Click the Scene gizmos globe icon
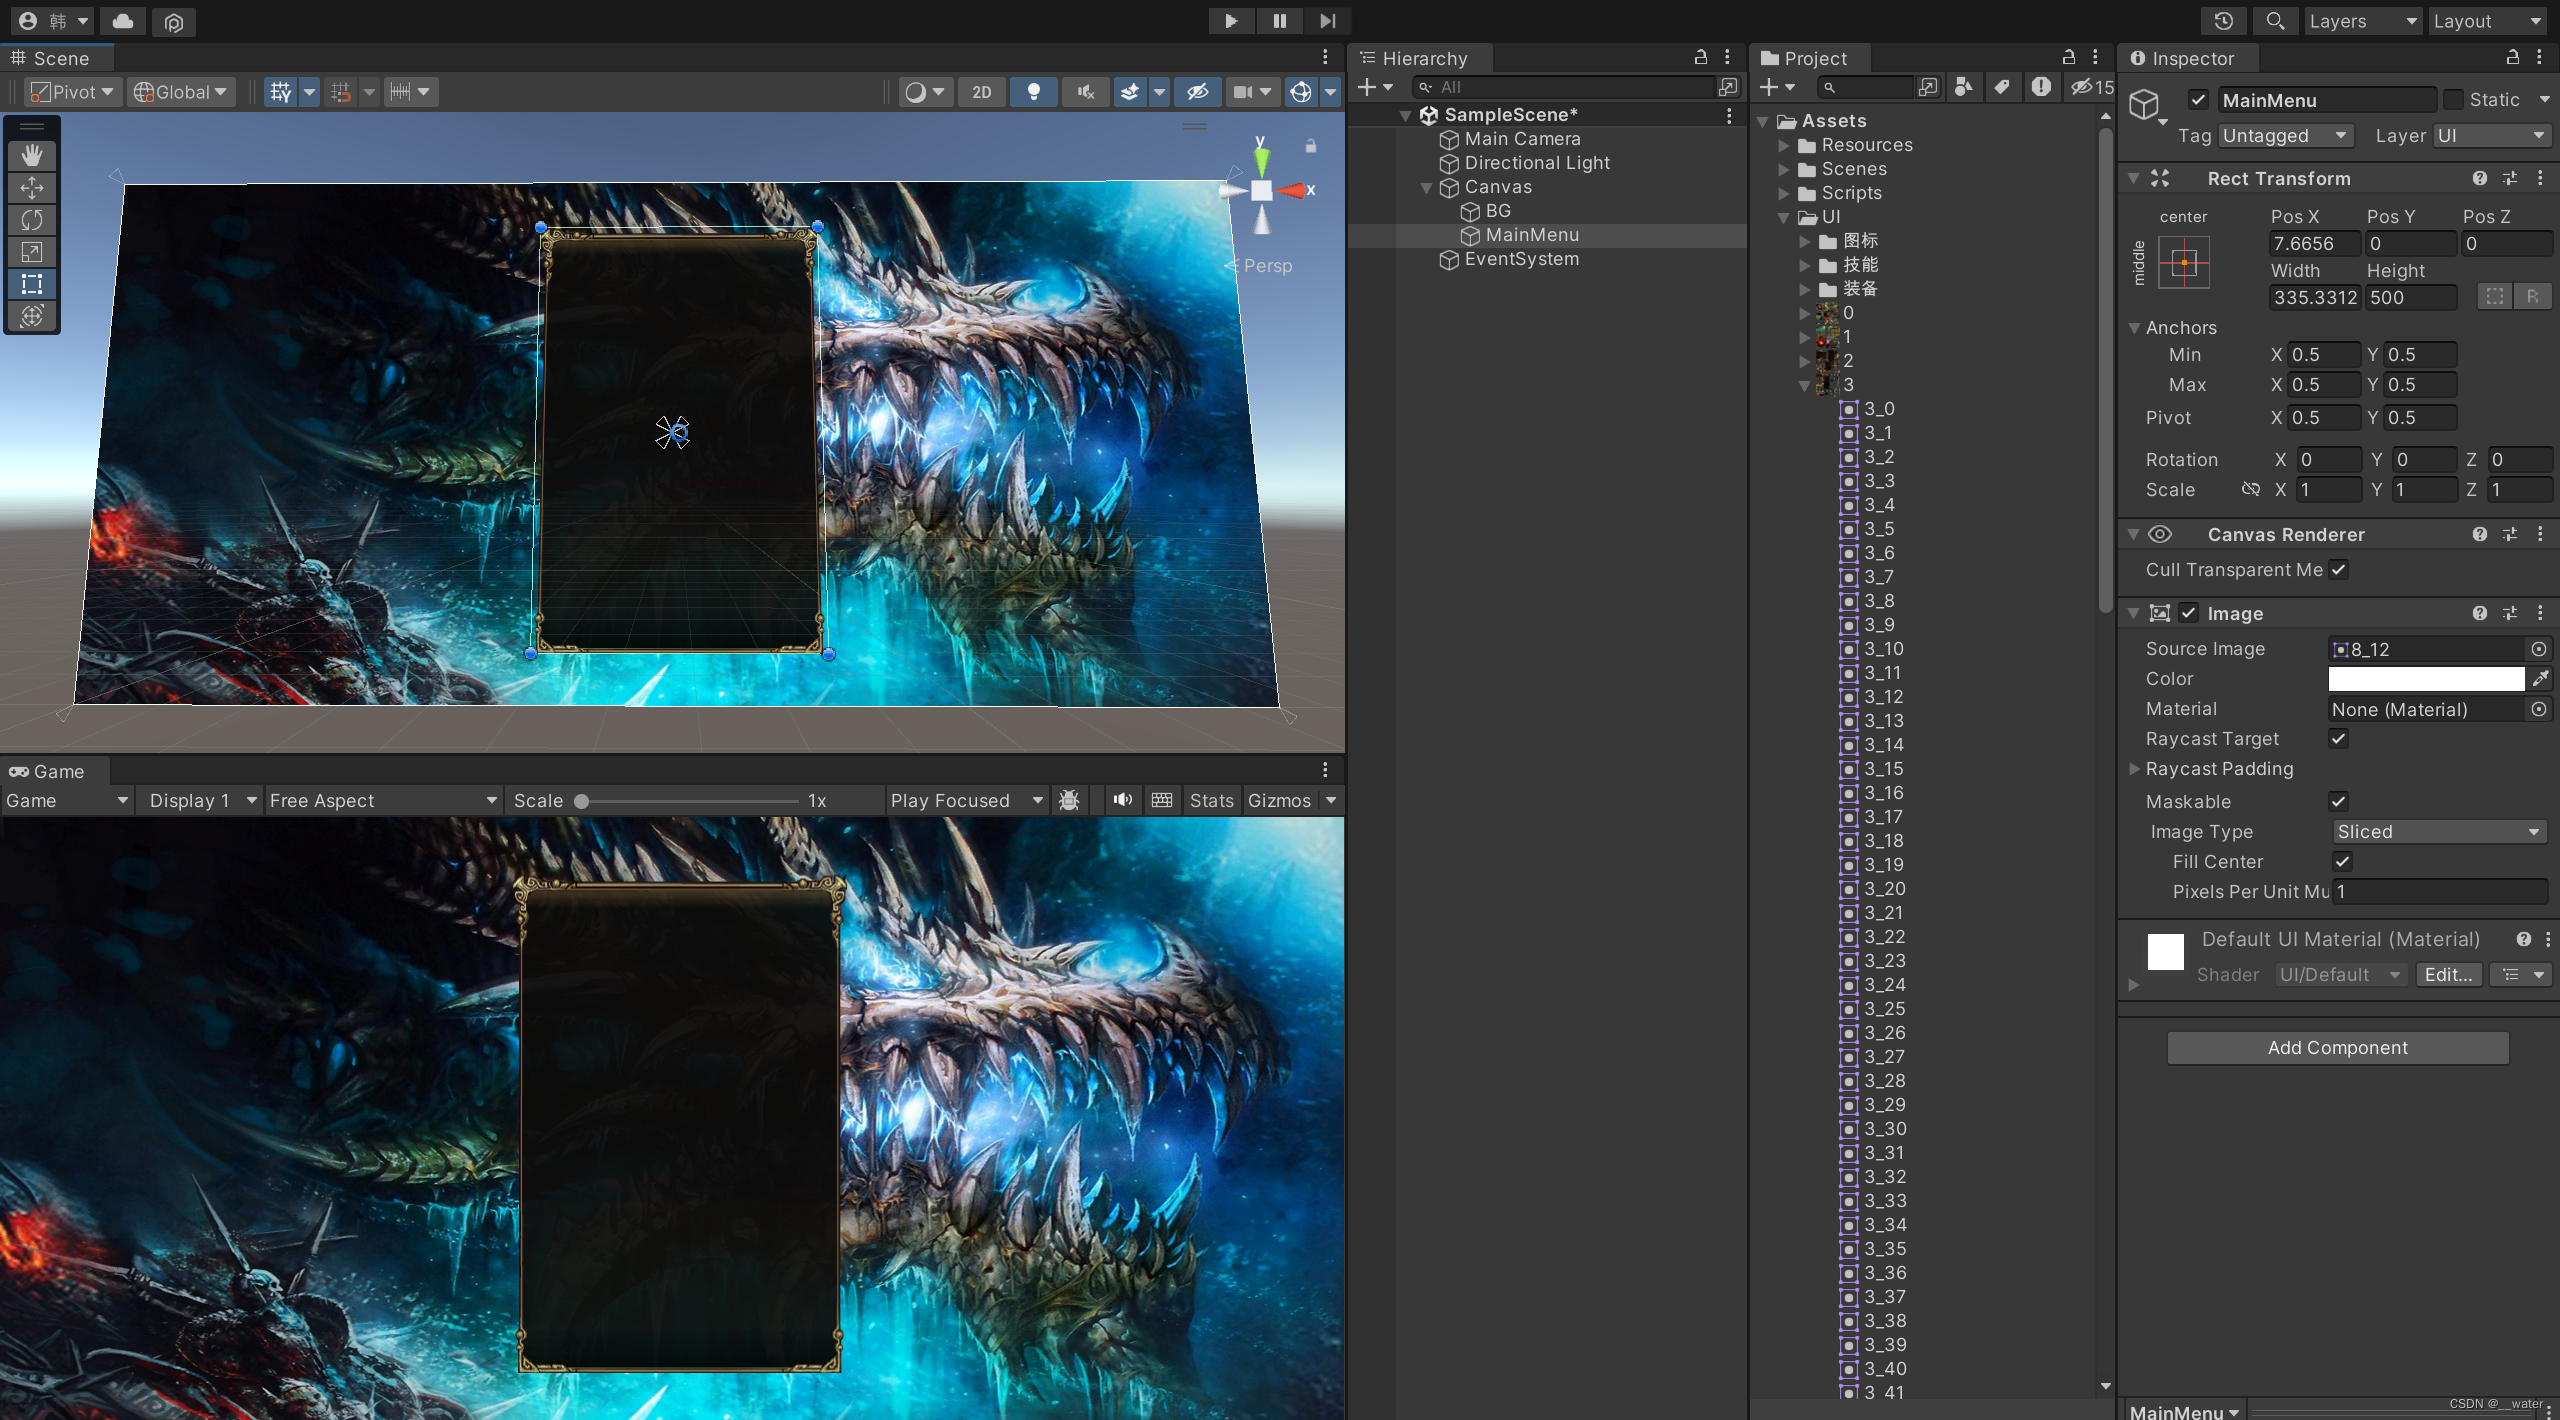2560x1420 pixels. click(x=1300, y=92)
